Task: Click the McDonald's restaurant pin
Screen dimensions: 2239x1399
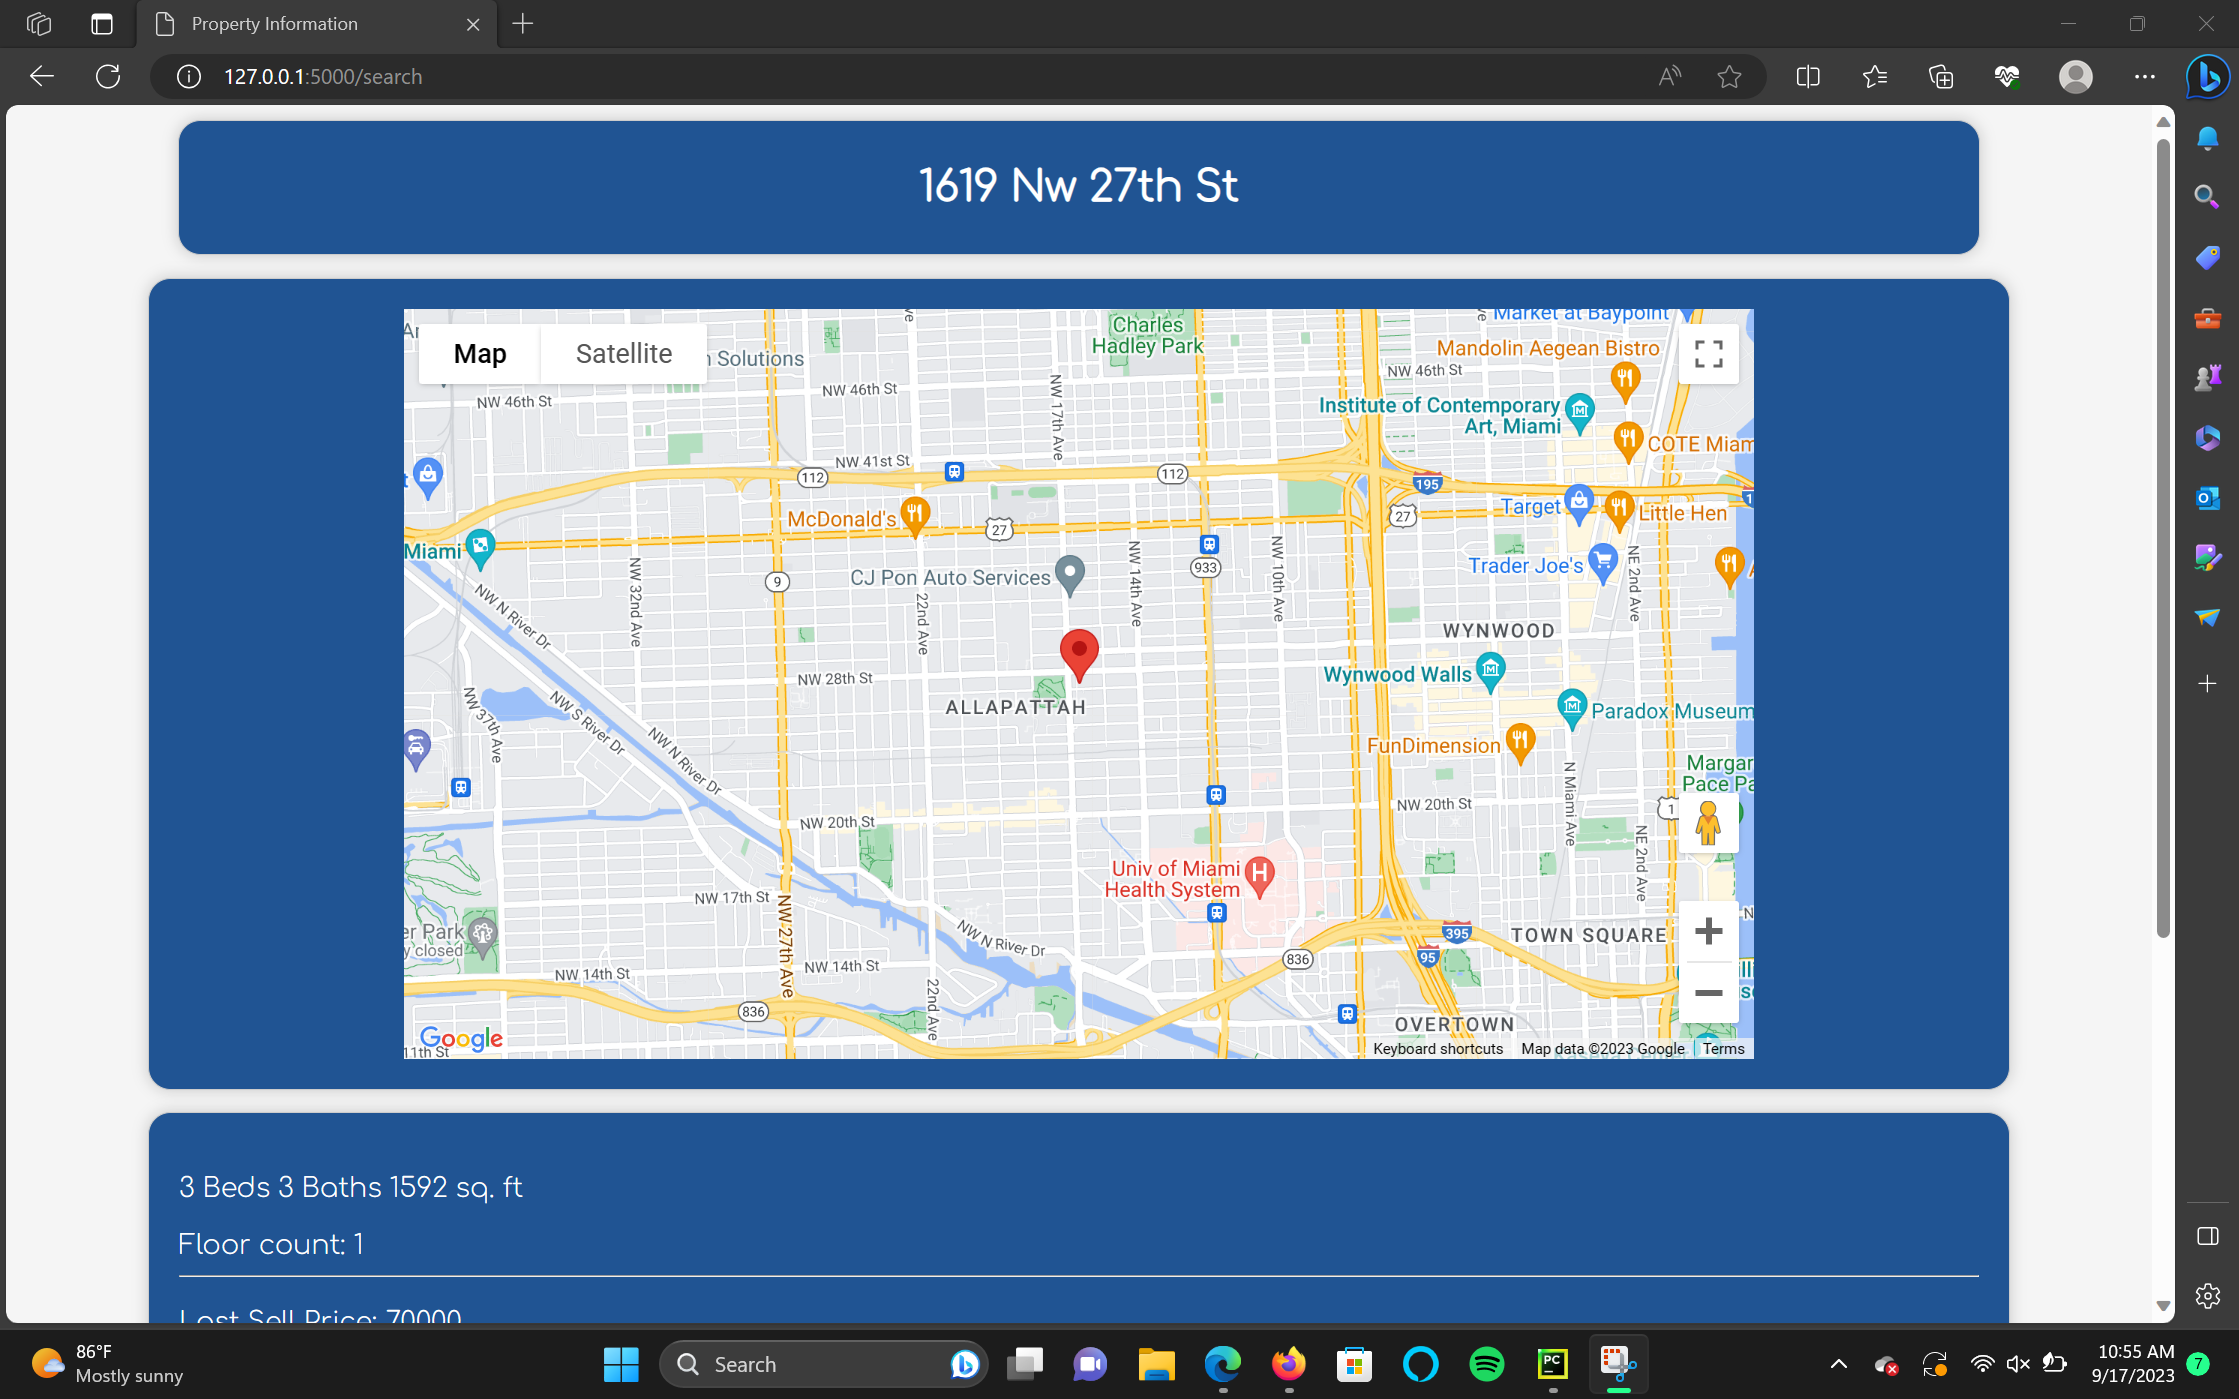Action: pyautogui.click(x=914, y=514)
